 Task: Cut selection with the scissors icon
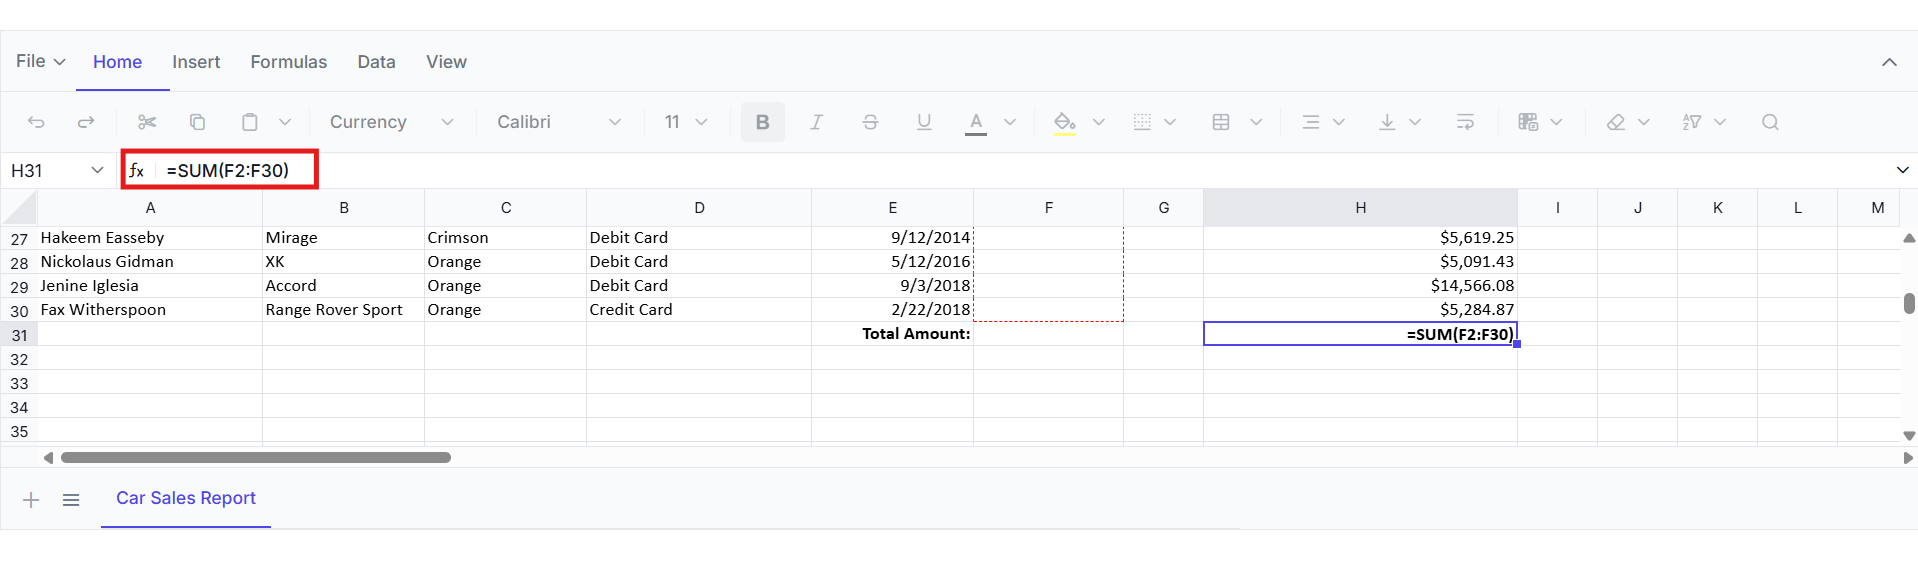click(x=147, y=122)
